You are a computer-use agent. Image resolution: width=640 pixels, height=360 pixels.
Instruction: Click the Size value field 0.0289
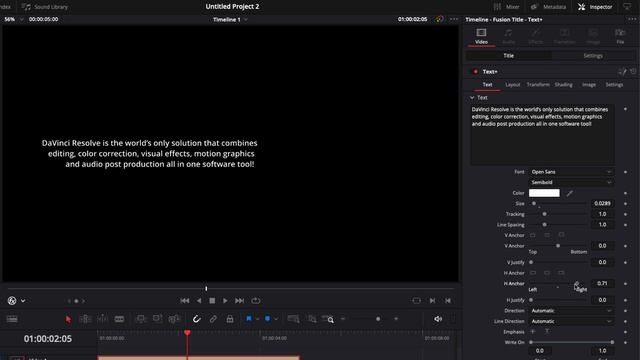pos(602,203)
